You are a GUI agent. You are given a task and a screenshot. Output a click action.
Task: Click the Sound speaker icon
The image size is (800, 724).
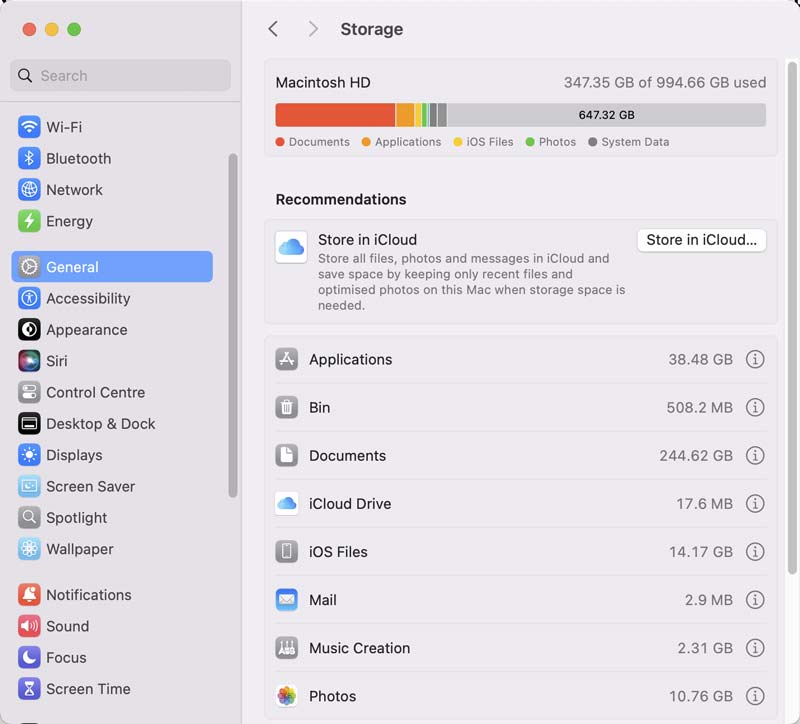29,626
